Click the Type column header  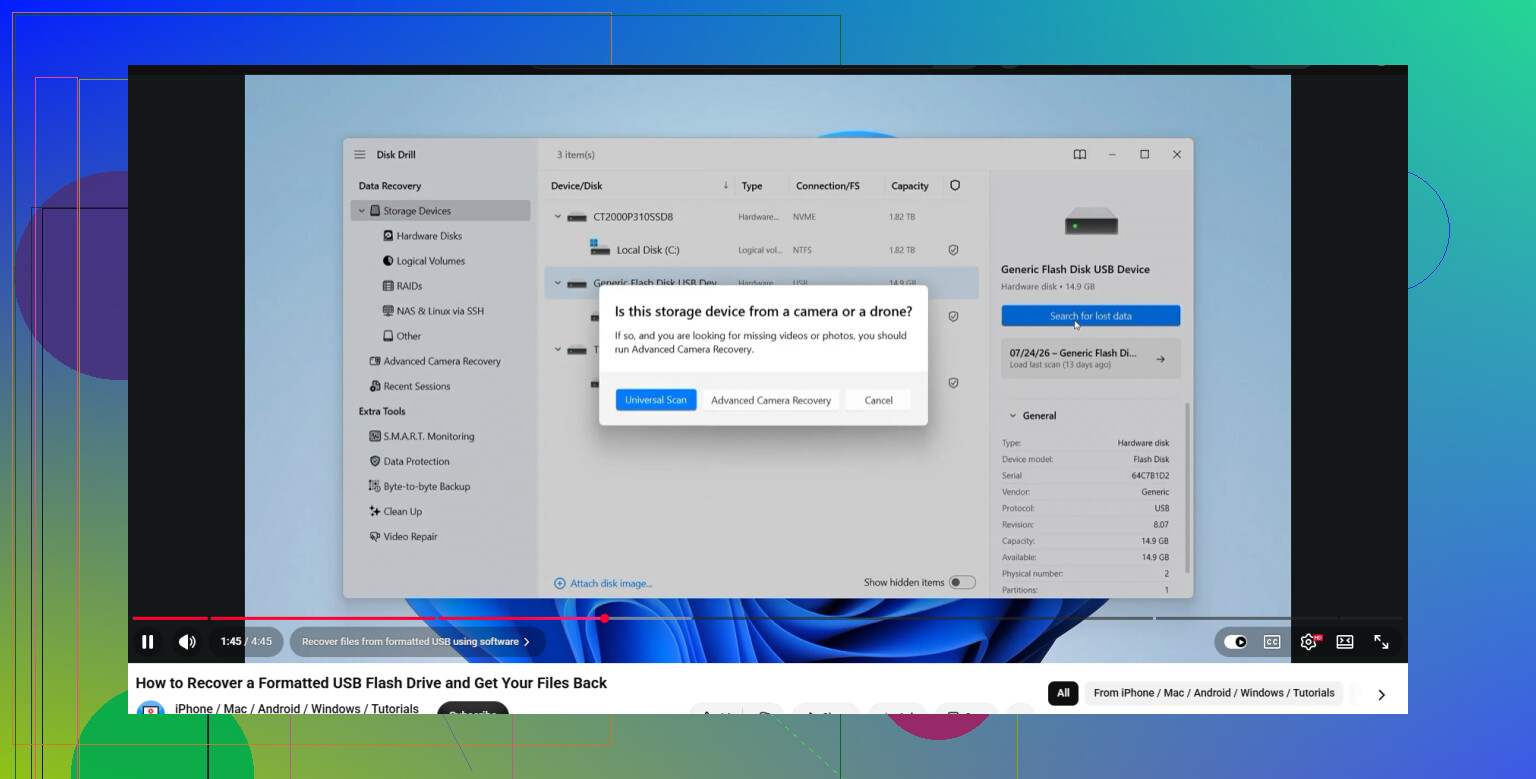click(752, 186)
